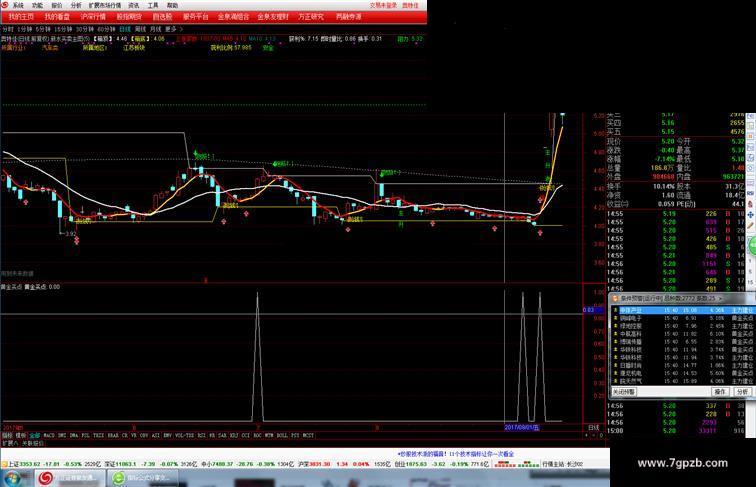Select alert row with price 6.91
756x487 pixels.
tap(682, 318)
